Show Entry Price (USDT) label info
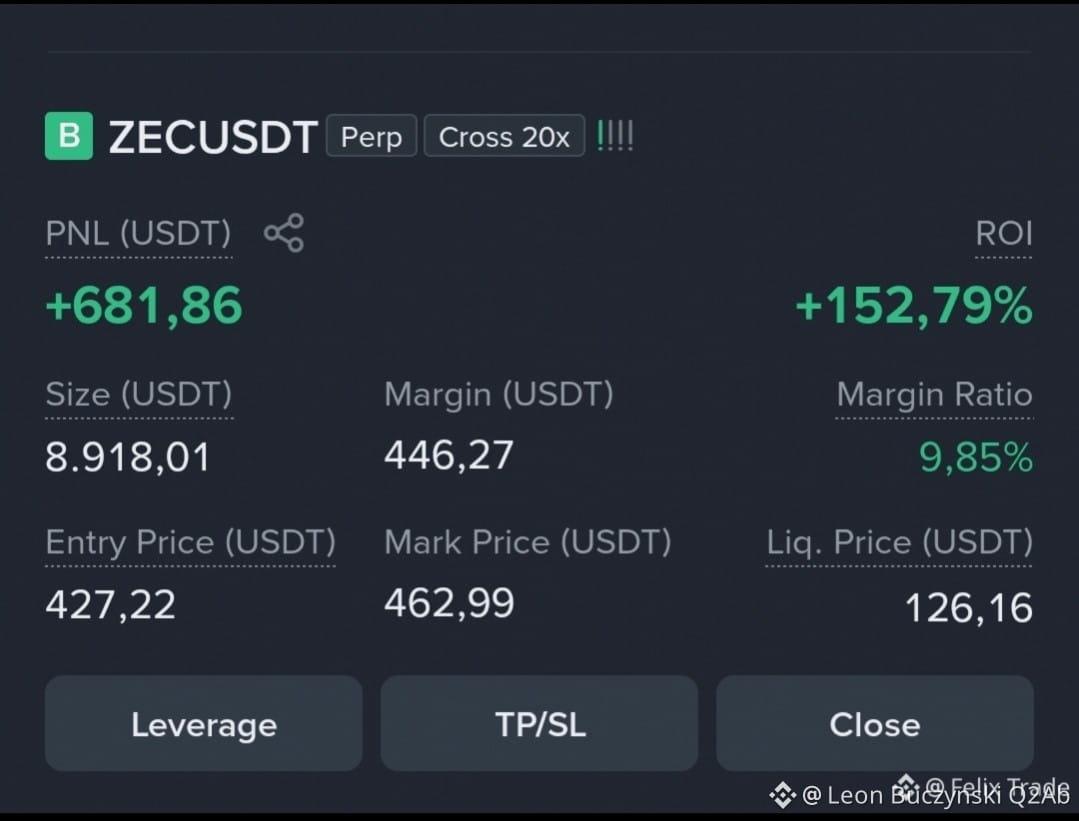 coord(191,542)
